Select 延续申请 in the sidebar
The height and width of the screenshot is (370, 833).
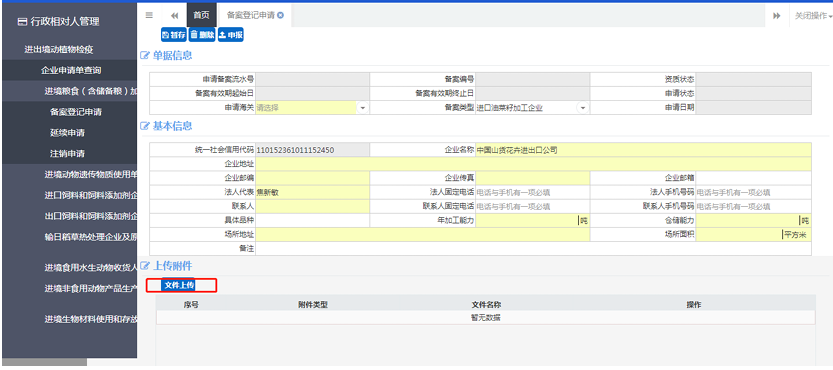(x=67, y=132)
